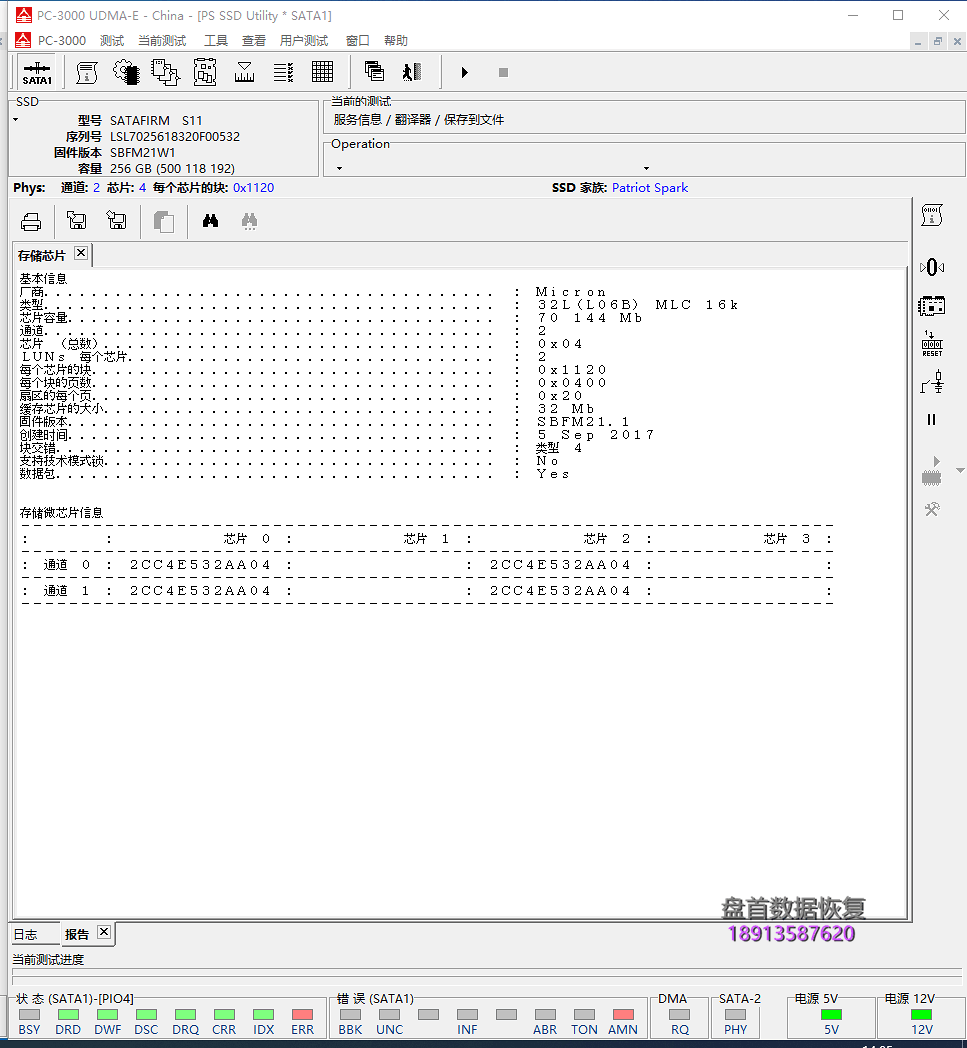Open the 用户测试 menu

click(x=303, y=41)
